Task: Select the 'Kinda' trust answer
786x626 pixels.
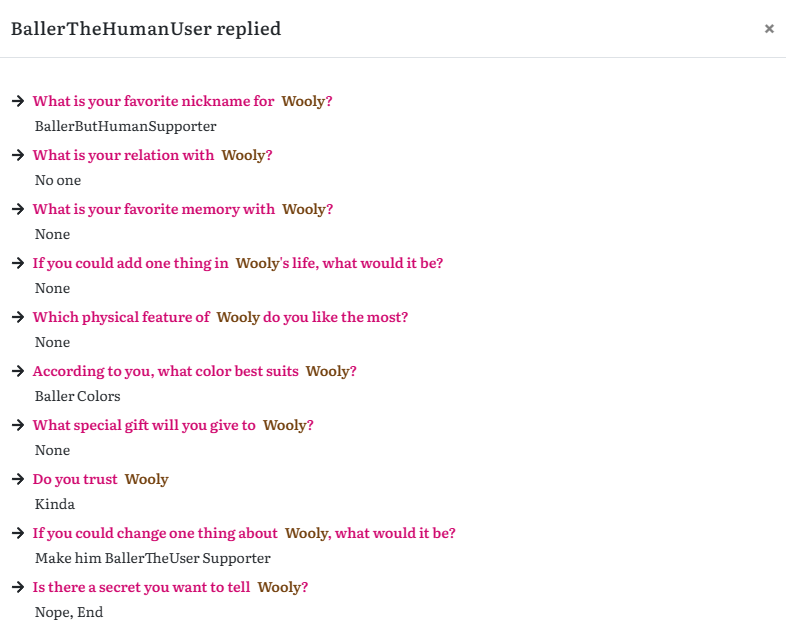Action: point(55,504)
